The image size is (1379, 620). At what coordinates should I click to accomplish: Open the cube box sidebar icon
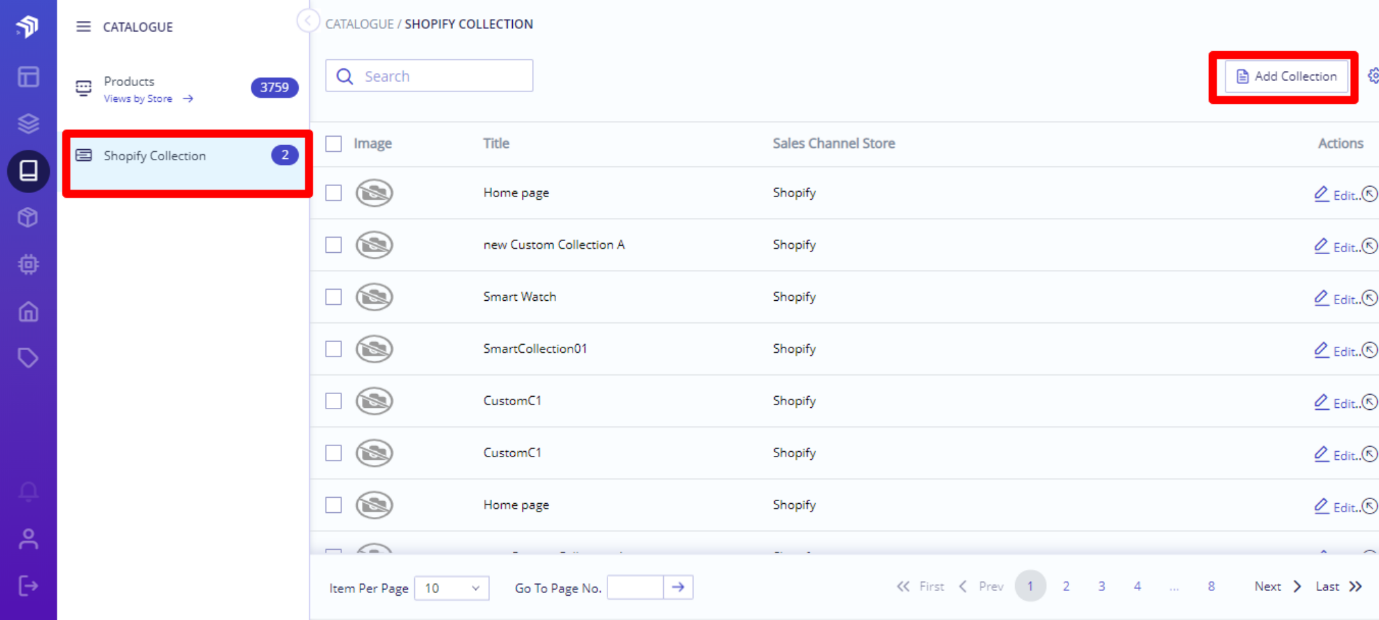pos(28,217)
